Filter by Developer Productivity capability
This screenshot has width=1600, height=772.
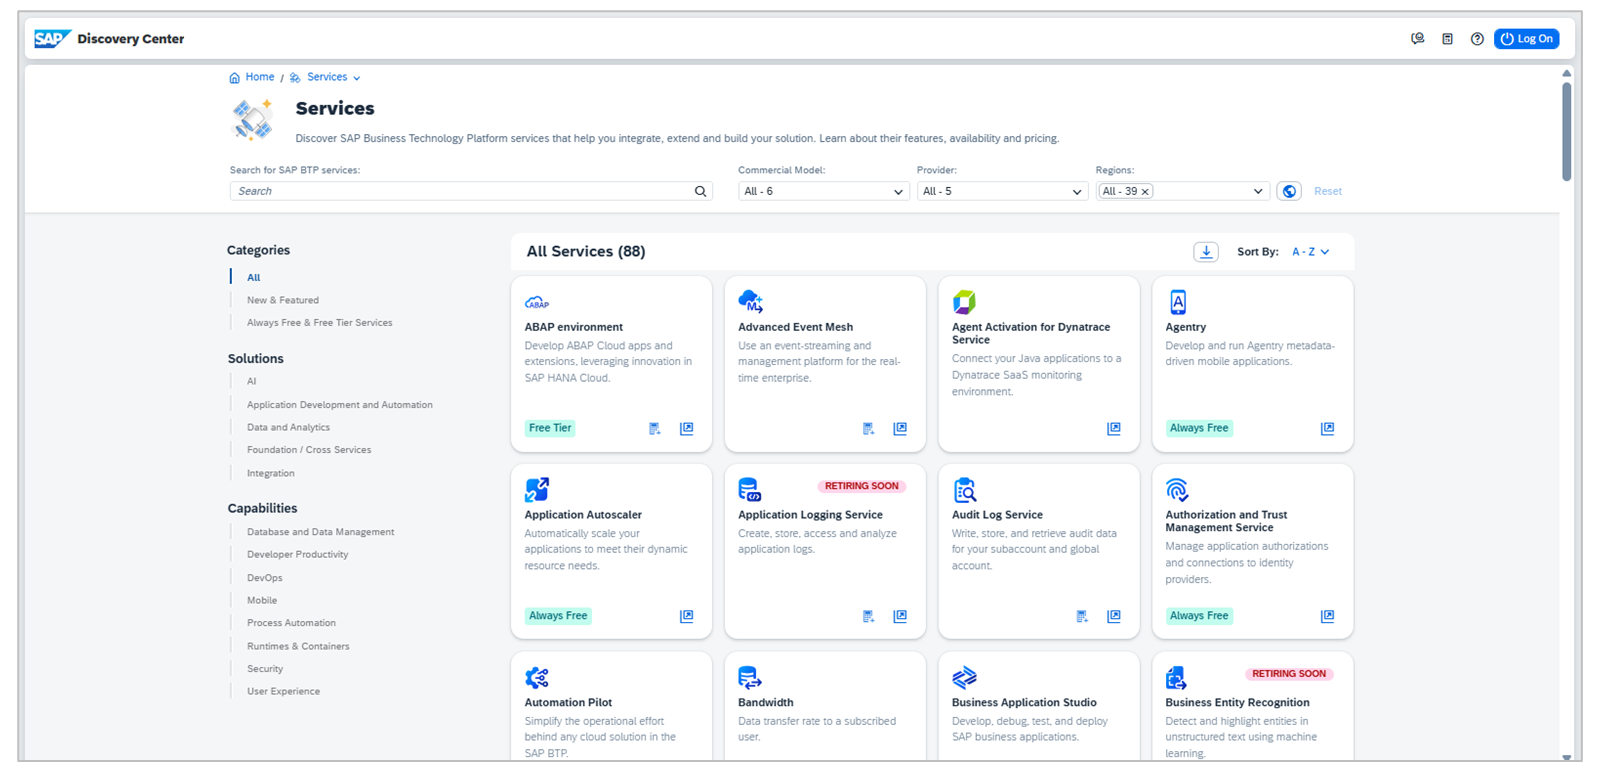[298, 554]
